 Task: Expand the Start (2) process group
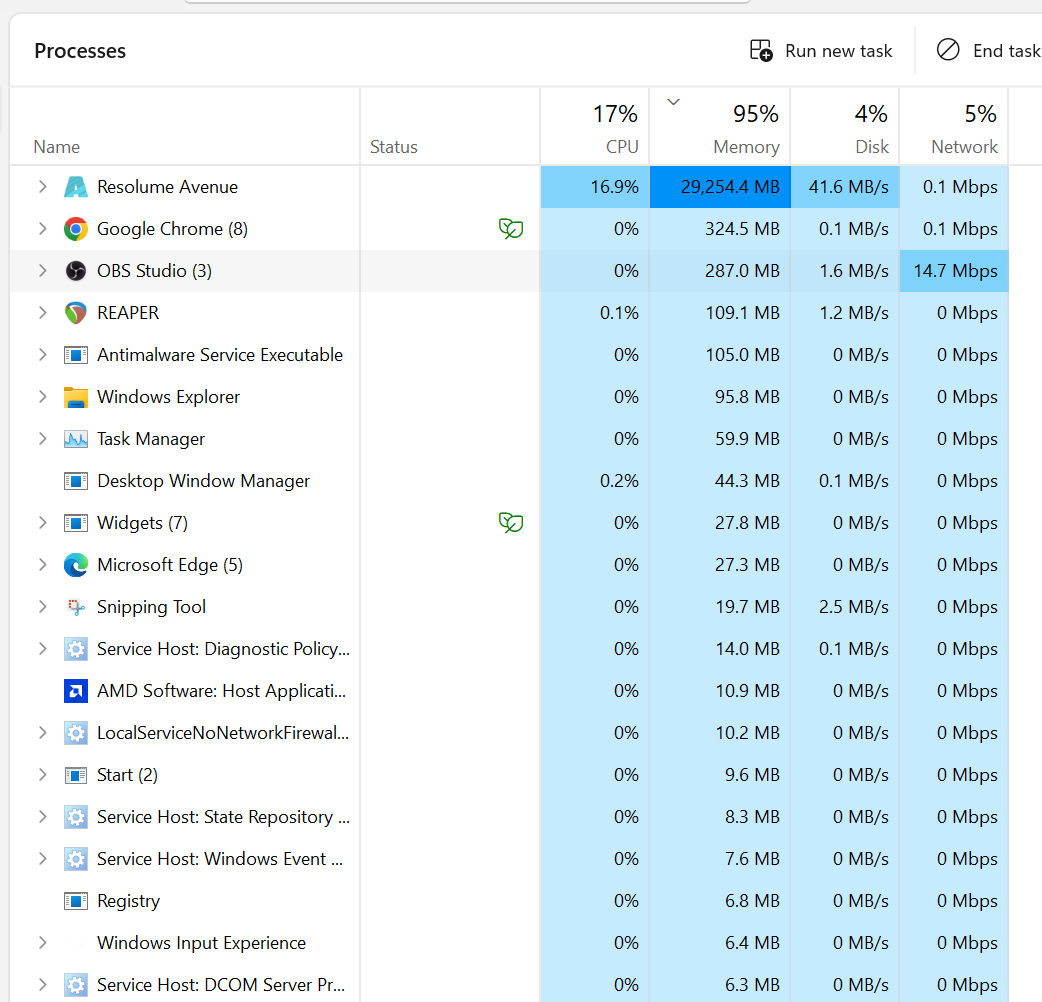click(42, 775)
